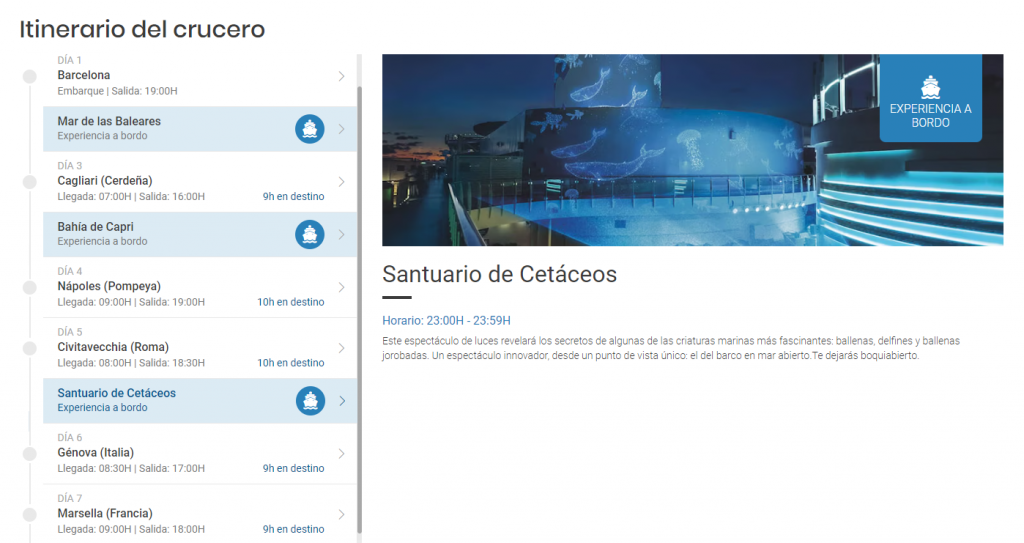
Task: Click timeline dot beside Barcelona
Action: coord(30,76)
